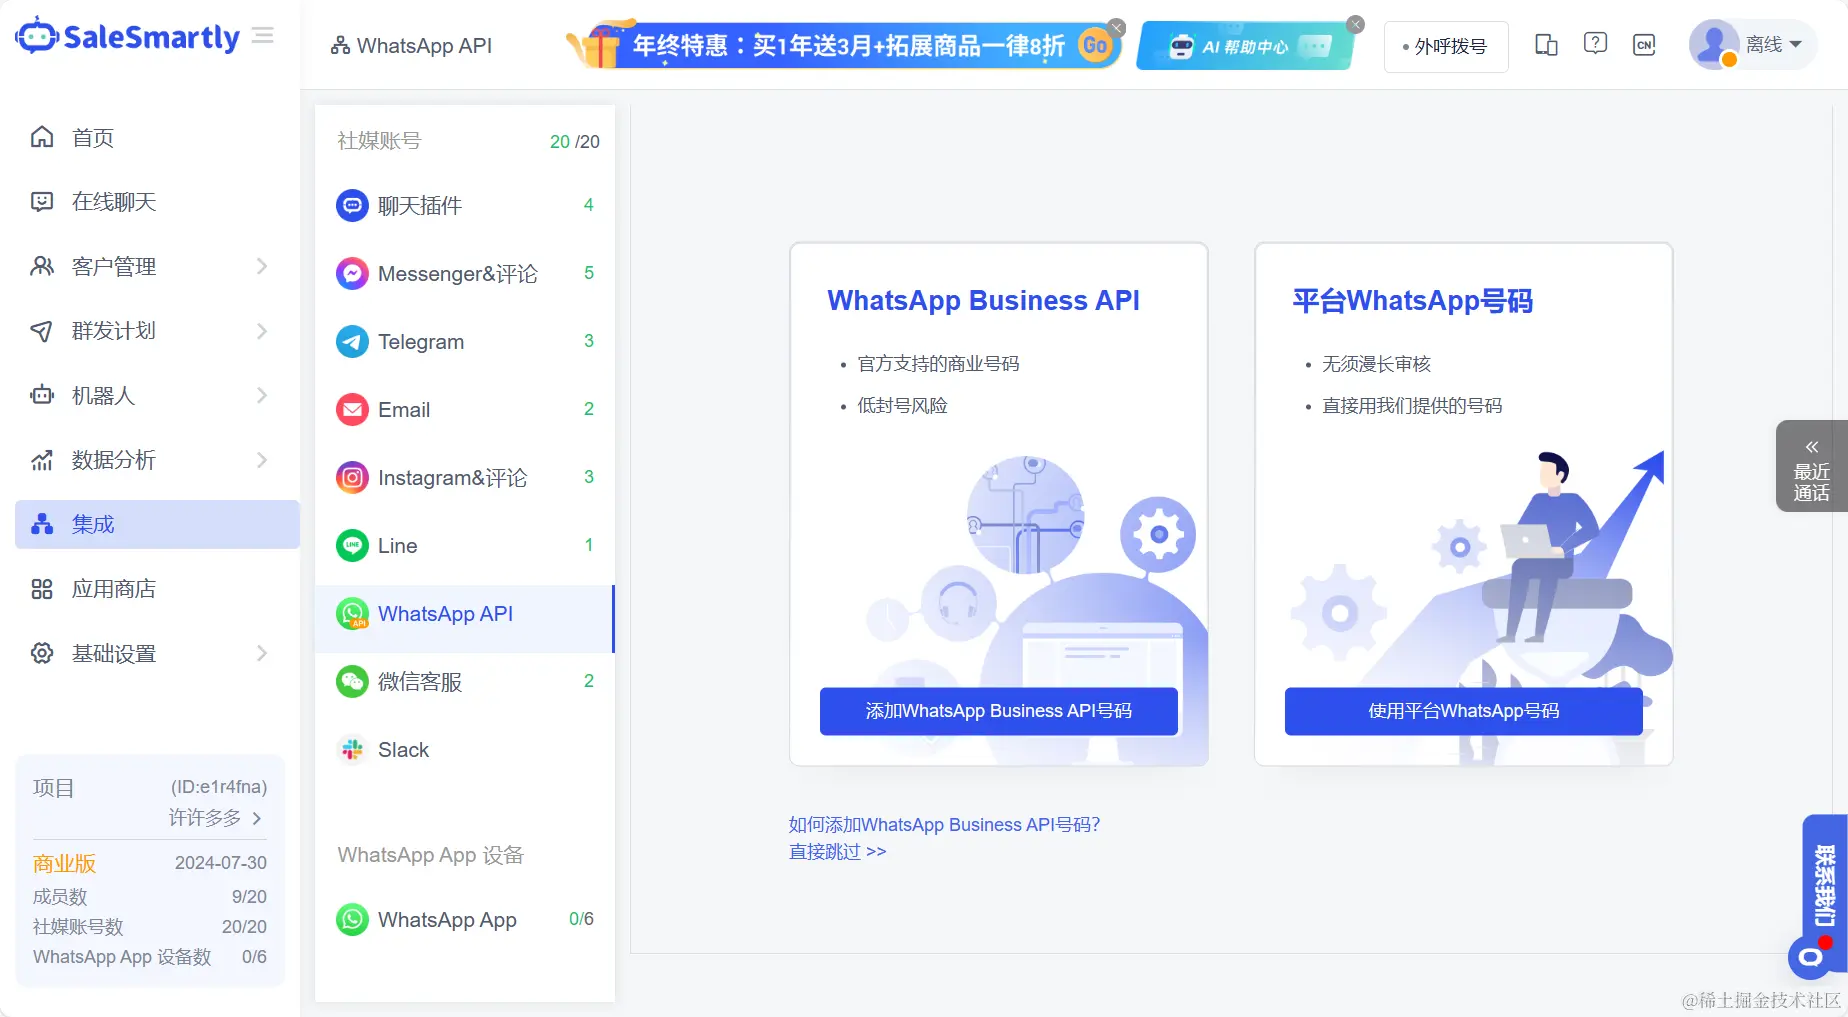Open the 首页 home icon
Screen dimensions: 1848x1017
pyautogui.click(x=42, y=137)
